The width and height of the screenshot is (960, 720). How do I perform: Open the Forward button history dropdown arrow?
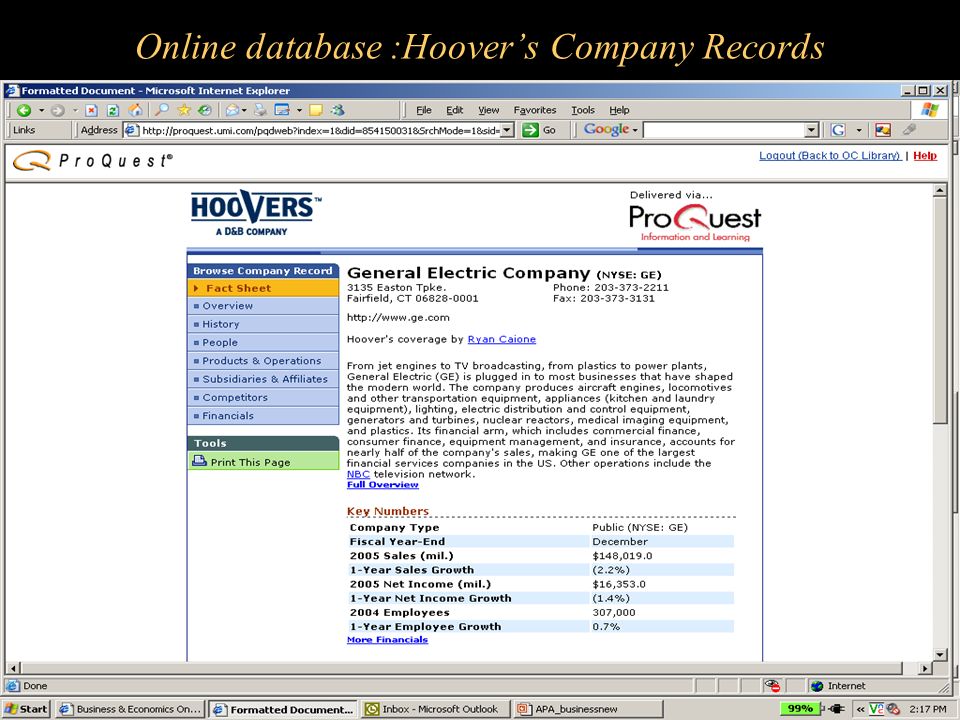[x=75, y=110]
